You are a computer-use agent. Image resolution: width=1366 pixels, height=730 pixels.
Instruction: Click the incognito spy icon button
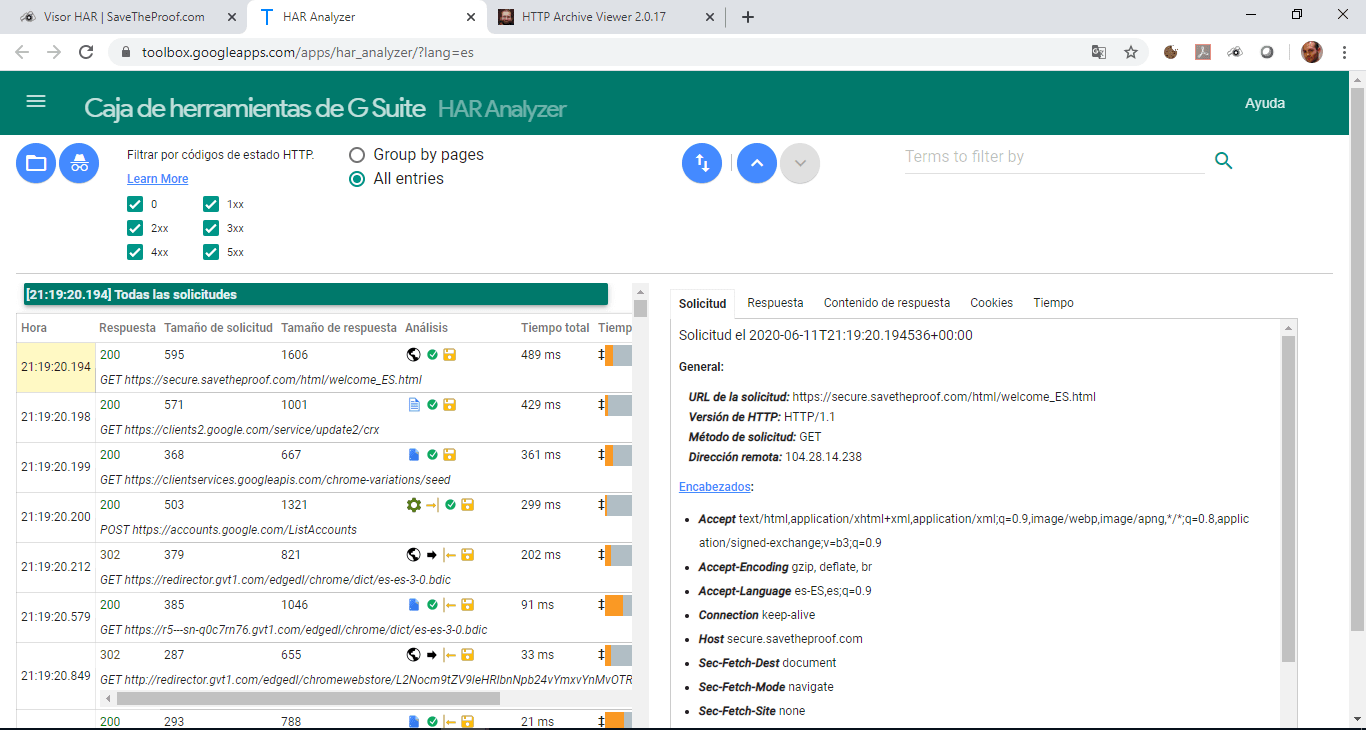[x=79, y=163]
